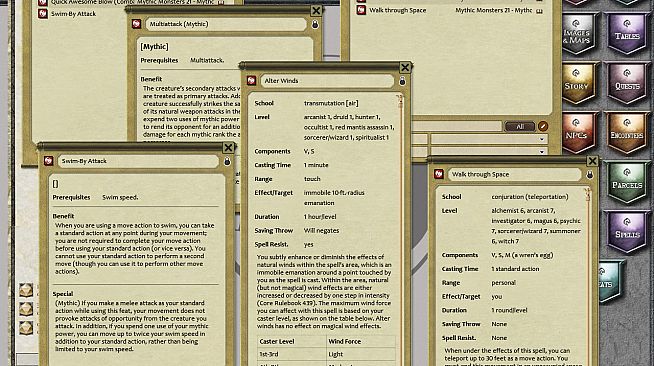Close the Swim-By Attack window

pyautogui.click(x=228, y=148)
